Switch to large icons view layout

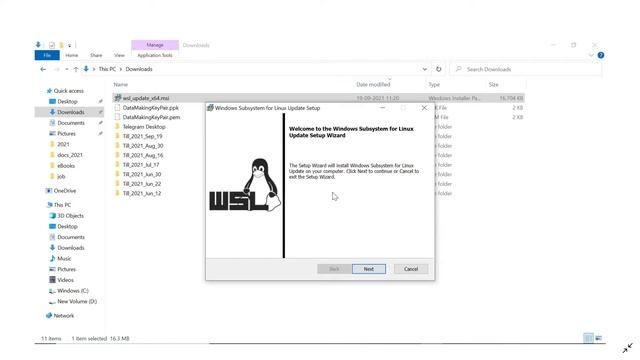[x=599, y=338]
